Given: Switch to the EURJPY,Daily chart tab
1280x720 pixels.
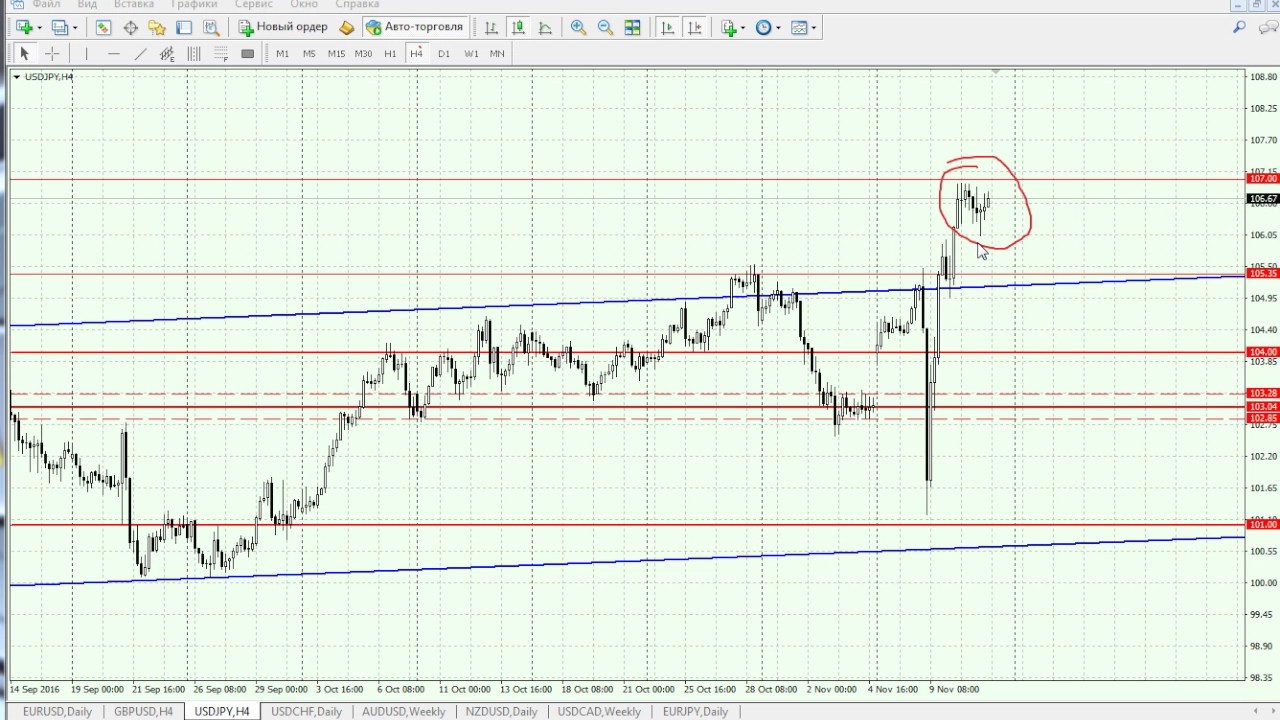Looking at the screenshot, I should [694, 711].
